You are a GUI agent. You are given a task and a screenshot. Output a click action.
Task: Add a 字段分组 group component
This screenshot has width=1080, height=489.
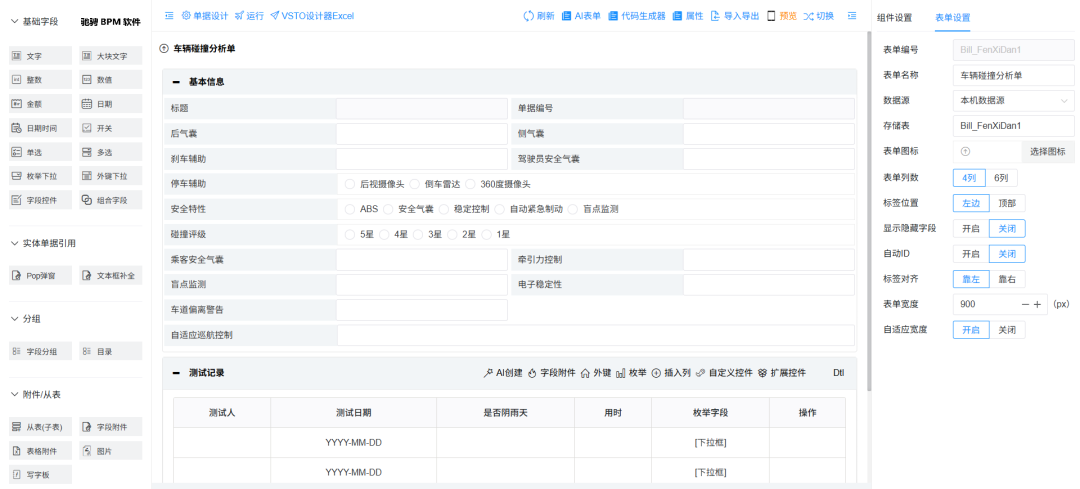point(40,351)
